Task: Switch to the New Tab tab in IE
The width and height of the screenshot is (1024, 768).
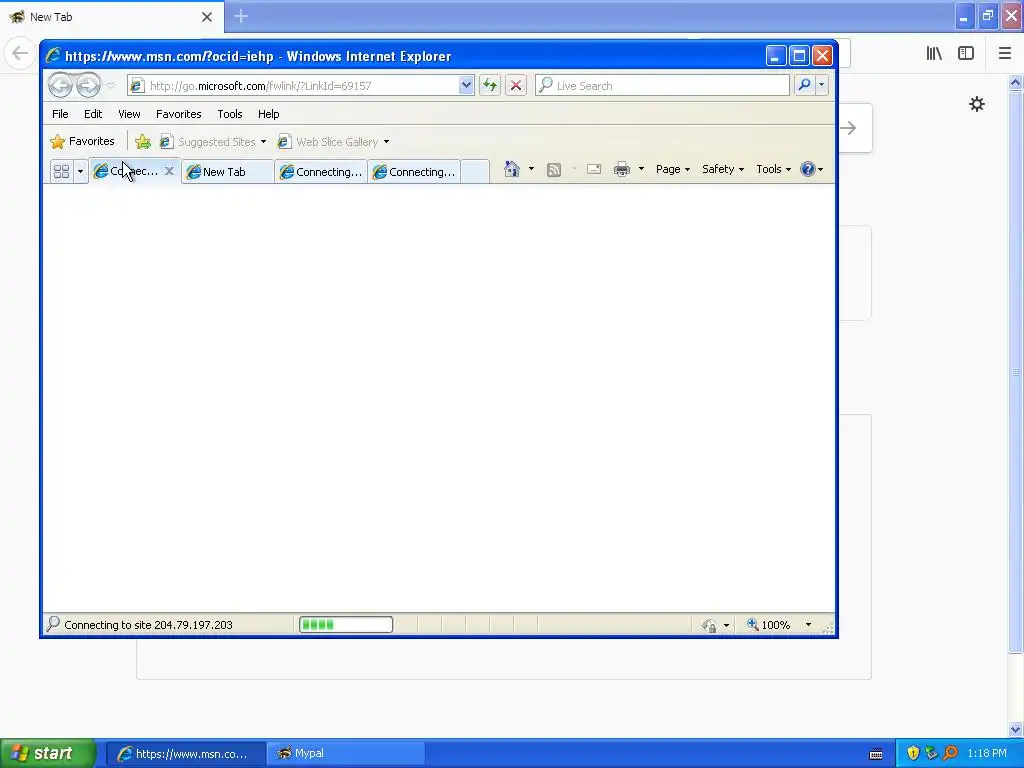Action: coord(227,172)
